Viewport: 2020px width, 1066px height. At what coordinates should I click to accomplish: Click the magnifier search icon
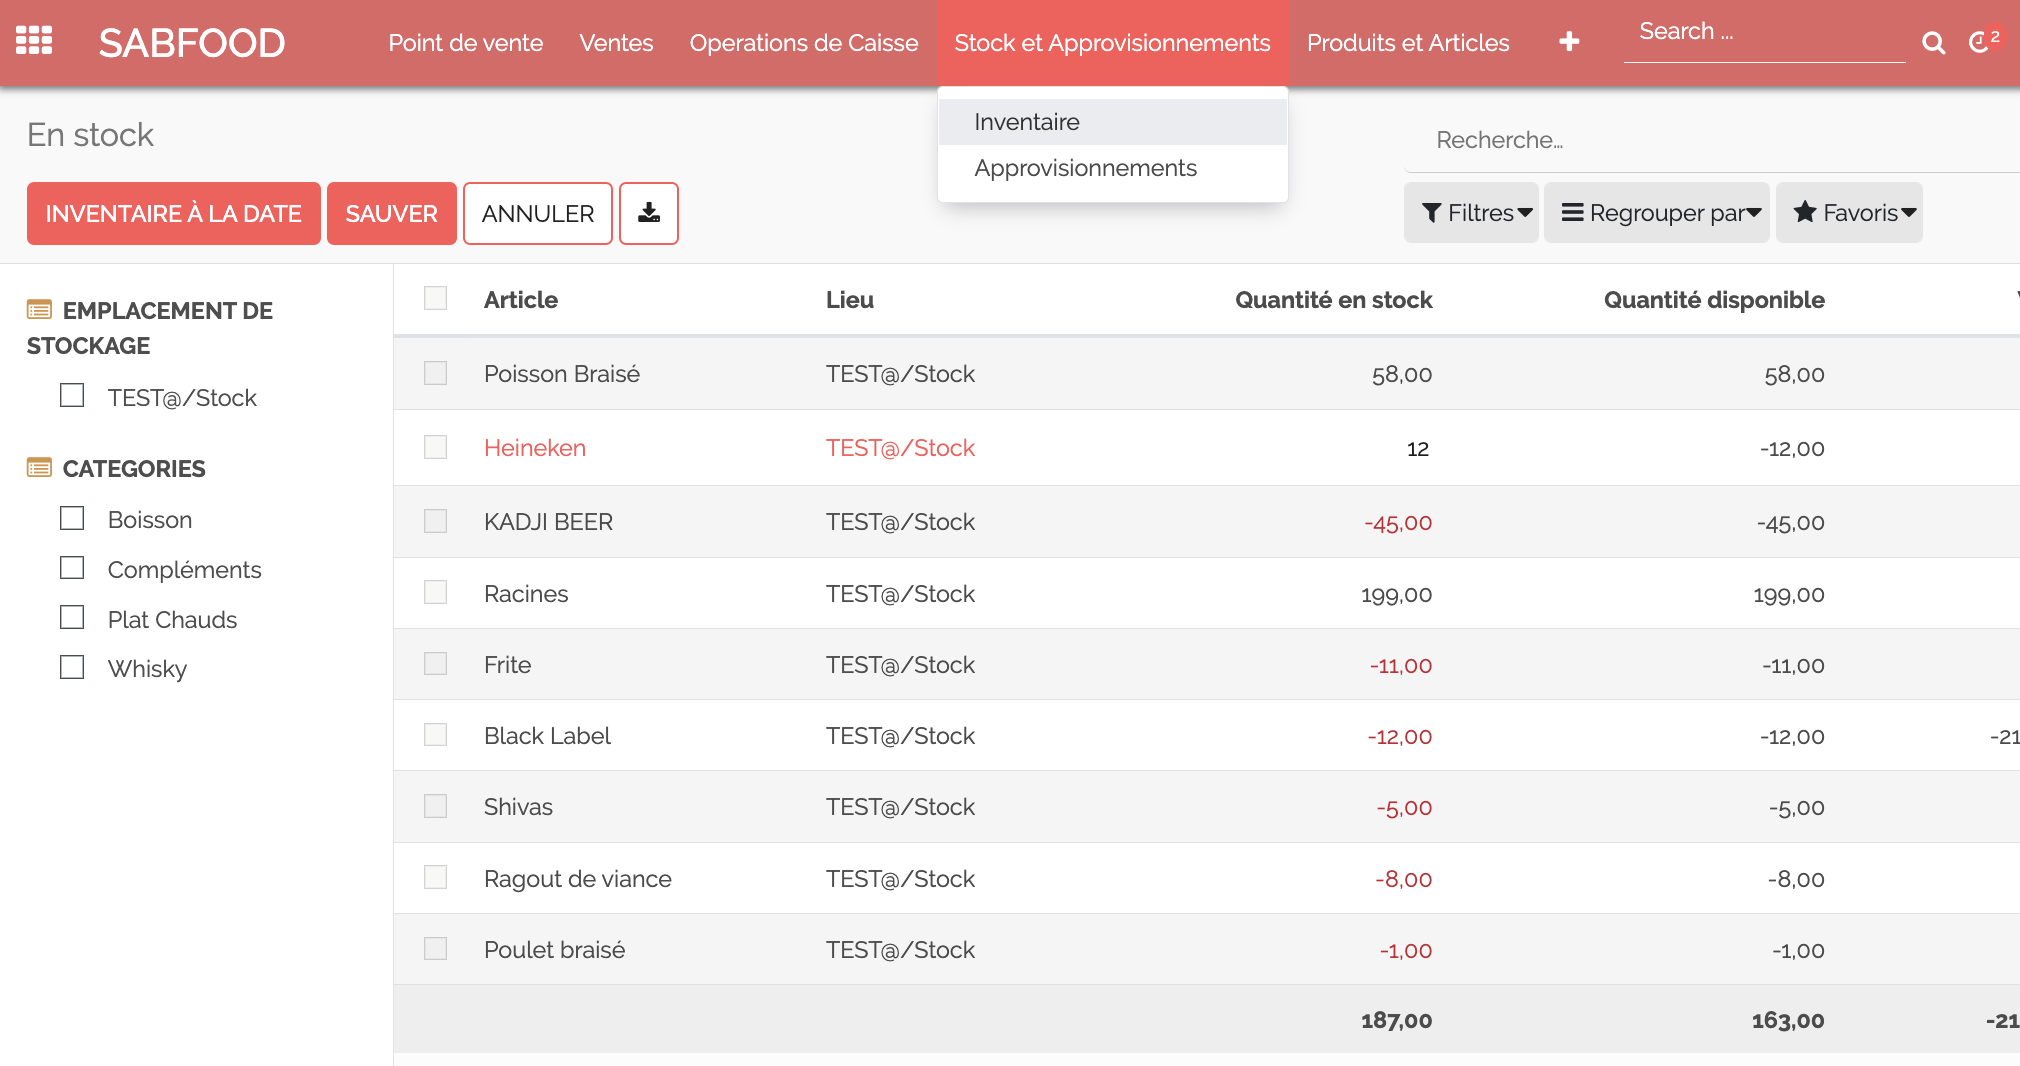point(1933,43)
